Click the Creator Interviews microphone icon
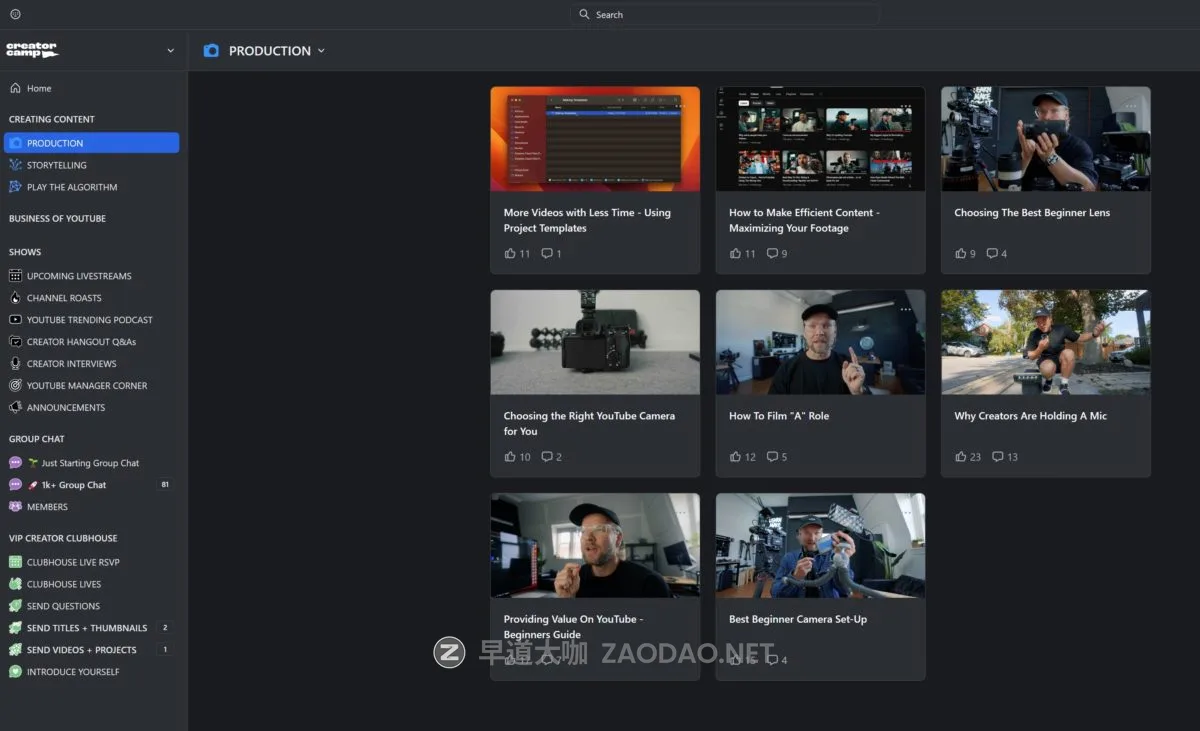 pyautogui.click(x=15, y=364)
